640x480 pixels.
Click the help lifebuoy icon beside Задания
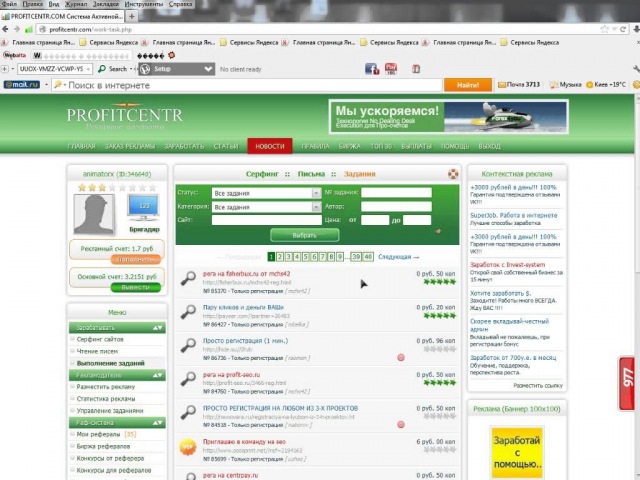click(x=453, y=174)
